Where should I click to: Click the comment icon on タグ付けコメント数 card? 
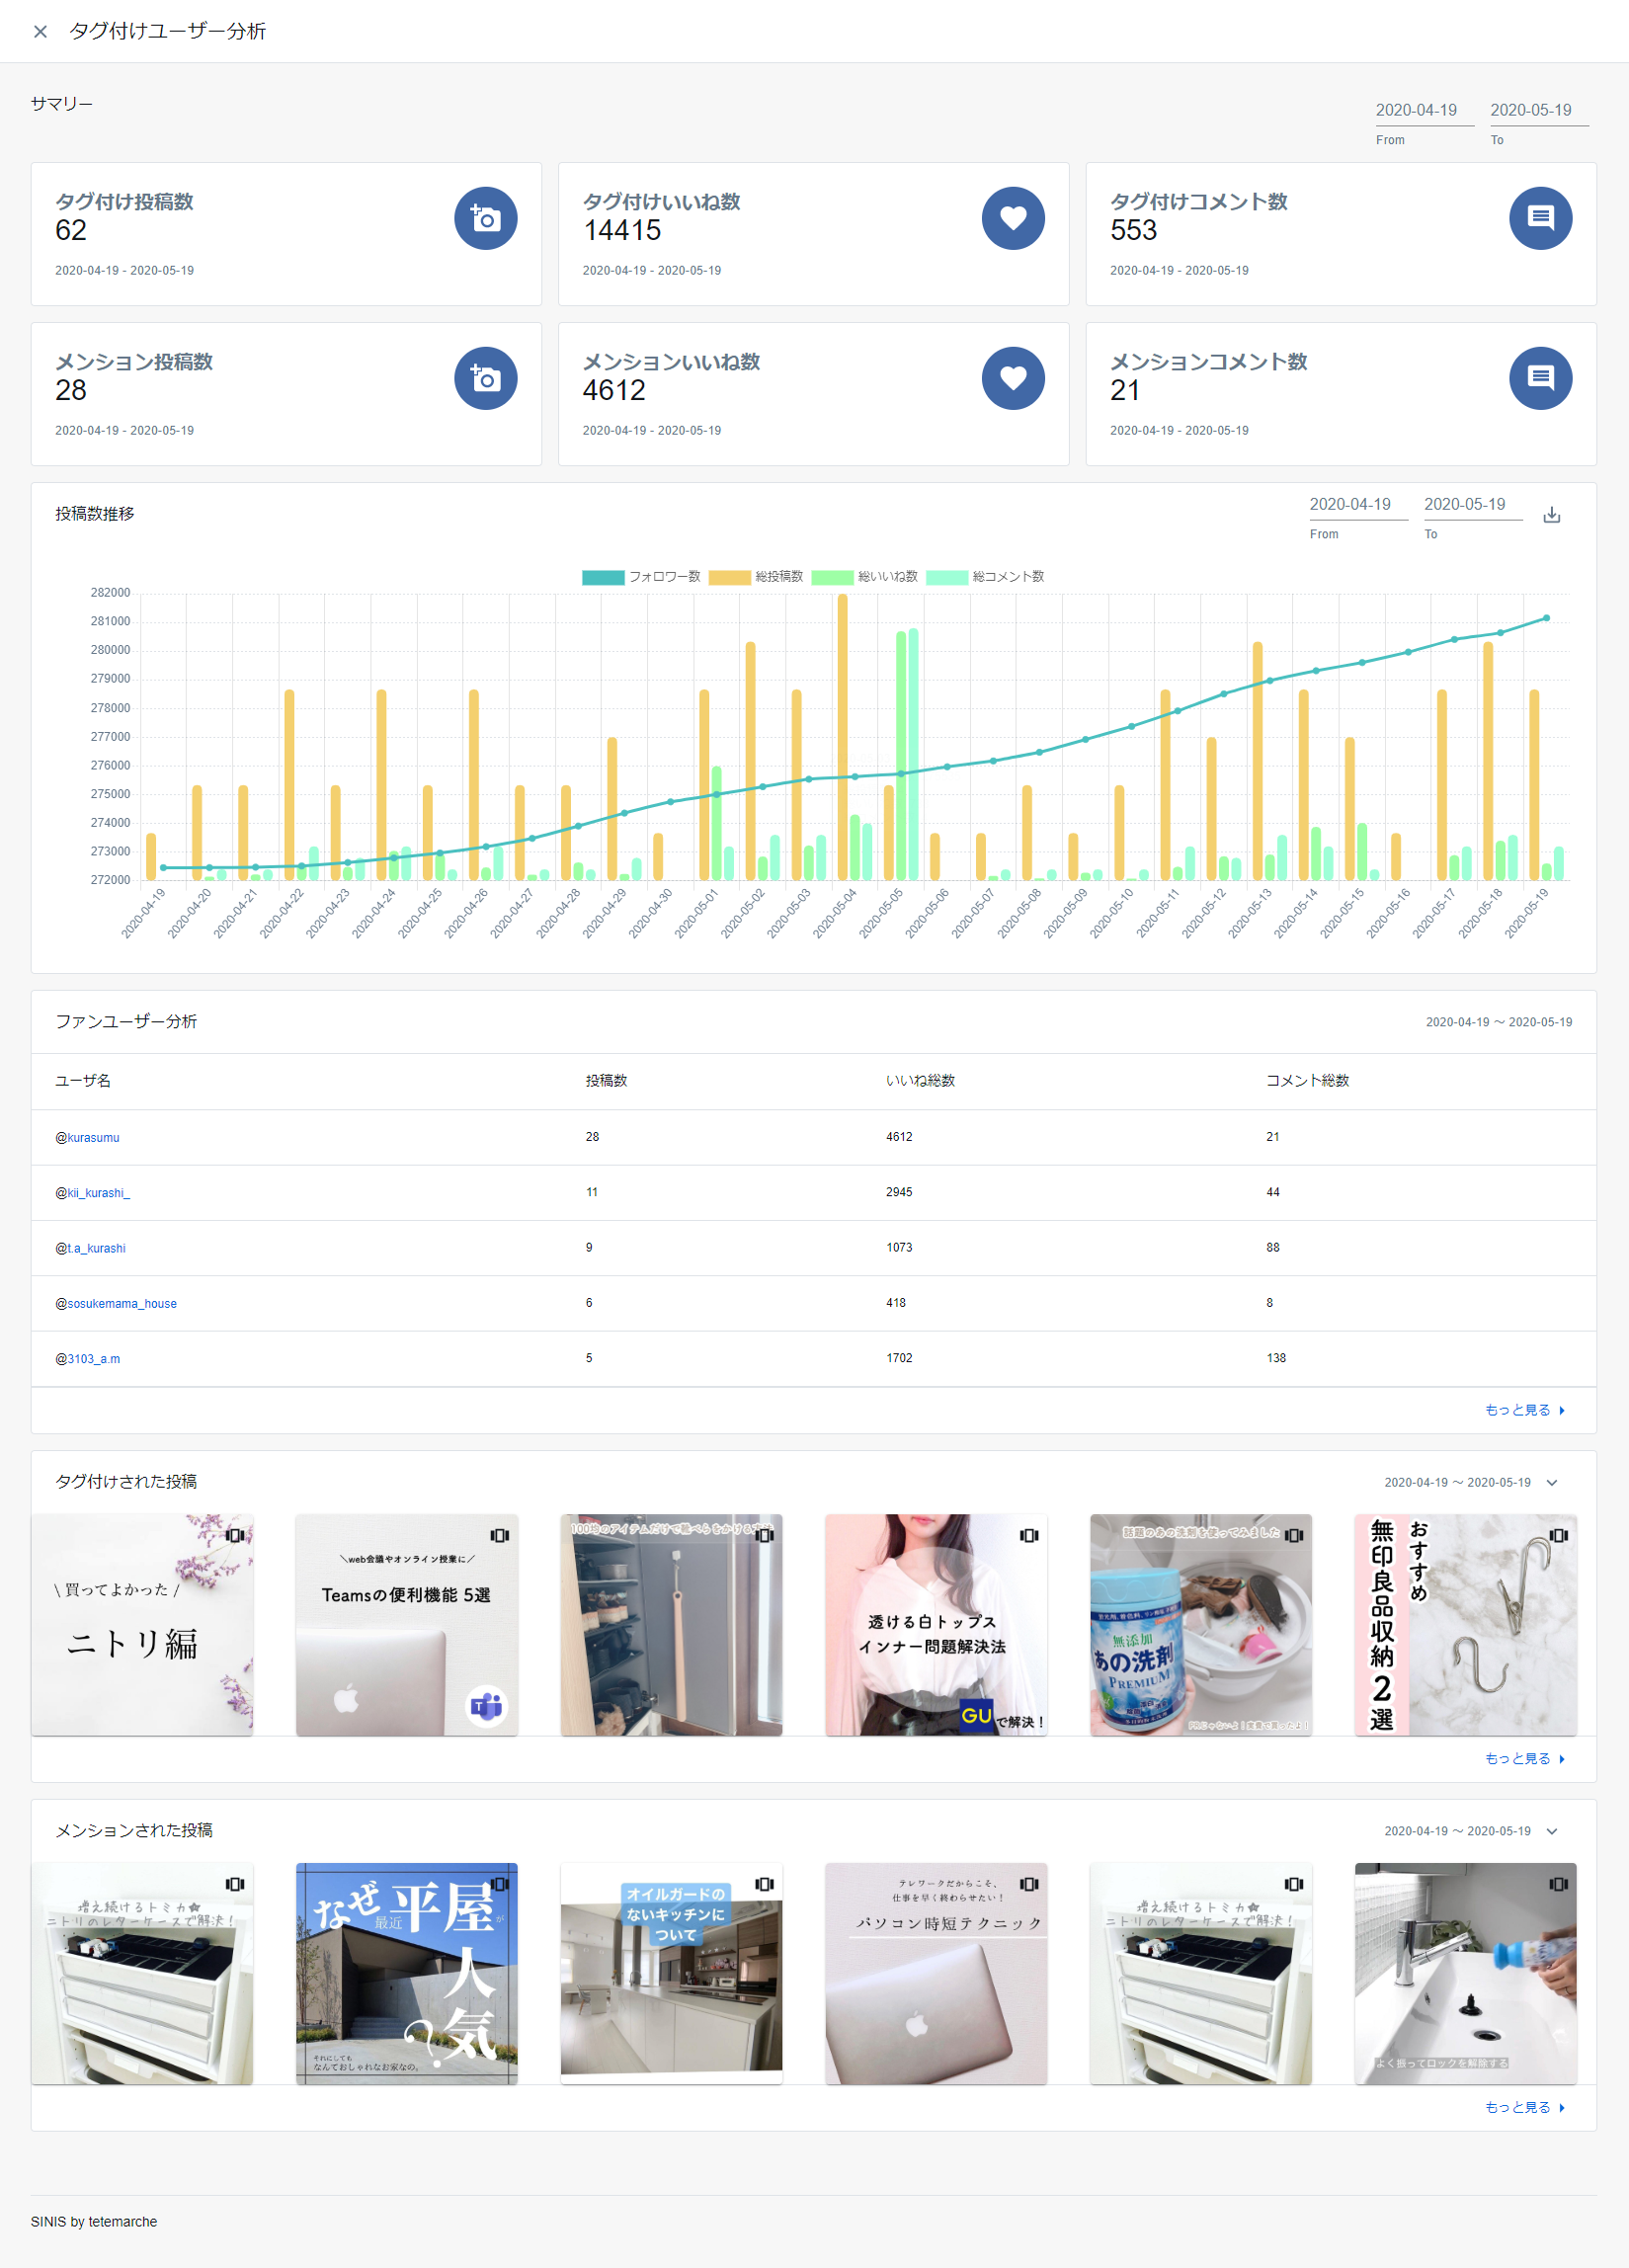tap(1539, 218)
